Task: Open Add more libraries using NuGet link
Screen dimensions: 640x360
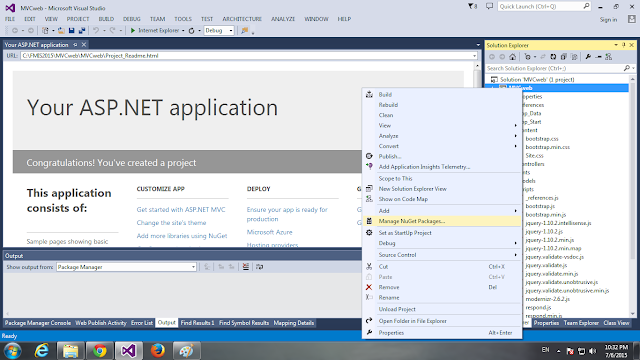Action: (182, 236)
